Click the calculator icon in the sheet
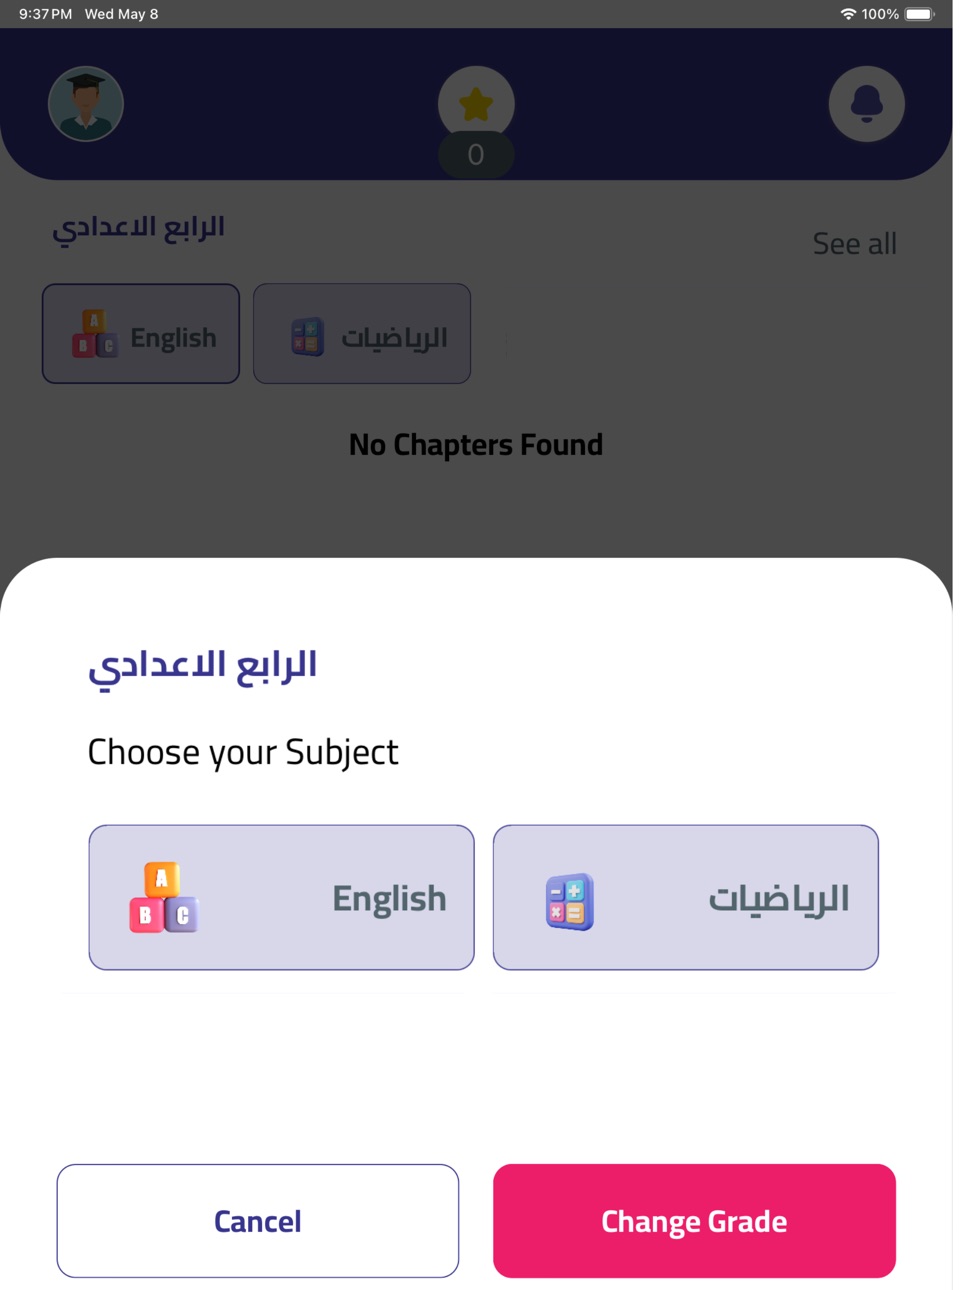The height and width of the screenshot is (1290, 967). 570,902
